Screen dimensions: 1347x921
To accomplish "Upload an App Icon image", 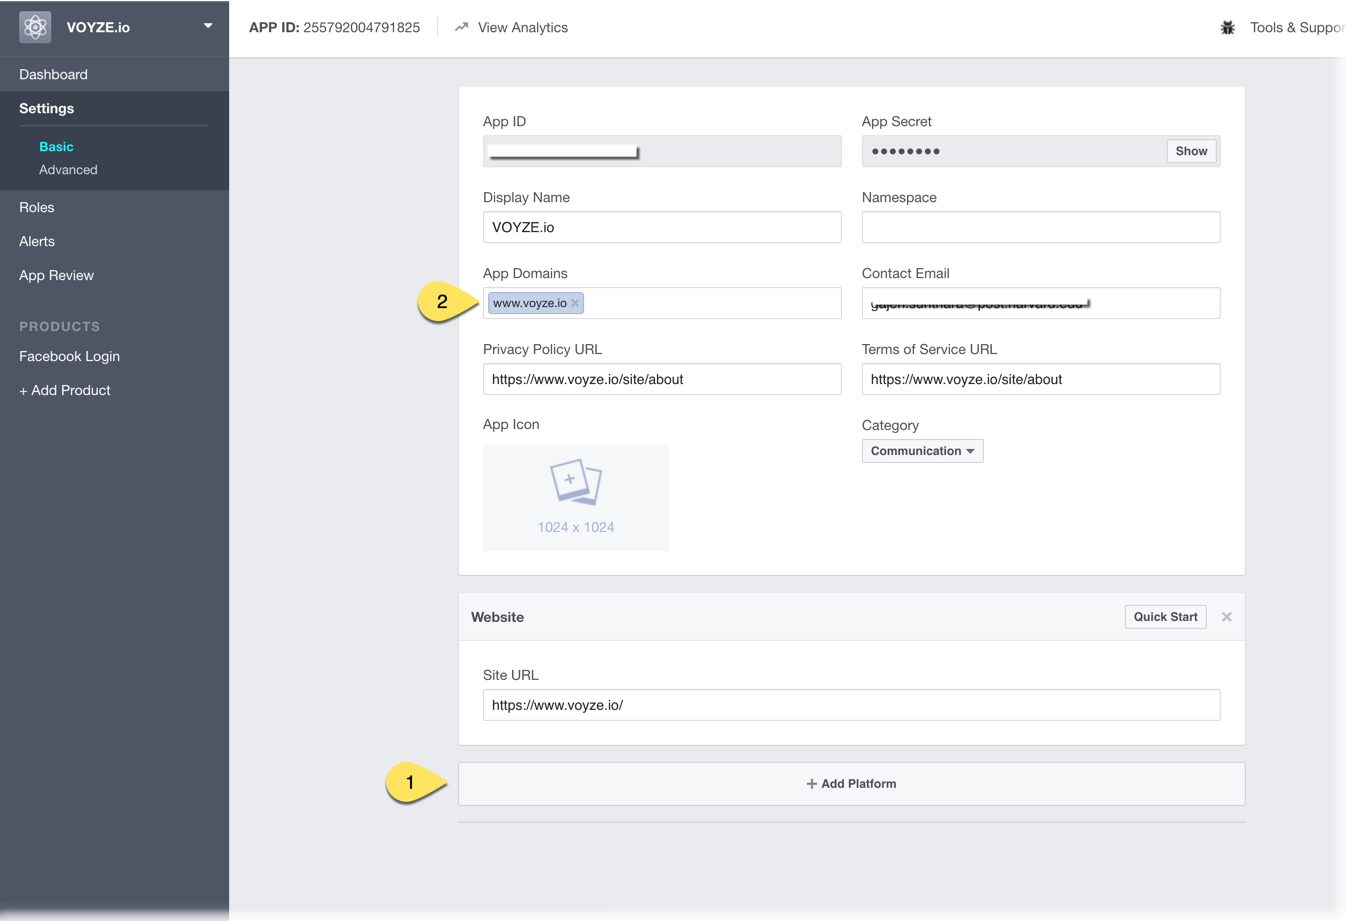I will click(x=576, y=498).
